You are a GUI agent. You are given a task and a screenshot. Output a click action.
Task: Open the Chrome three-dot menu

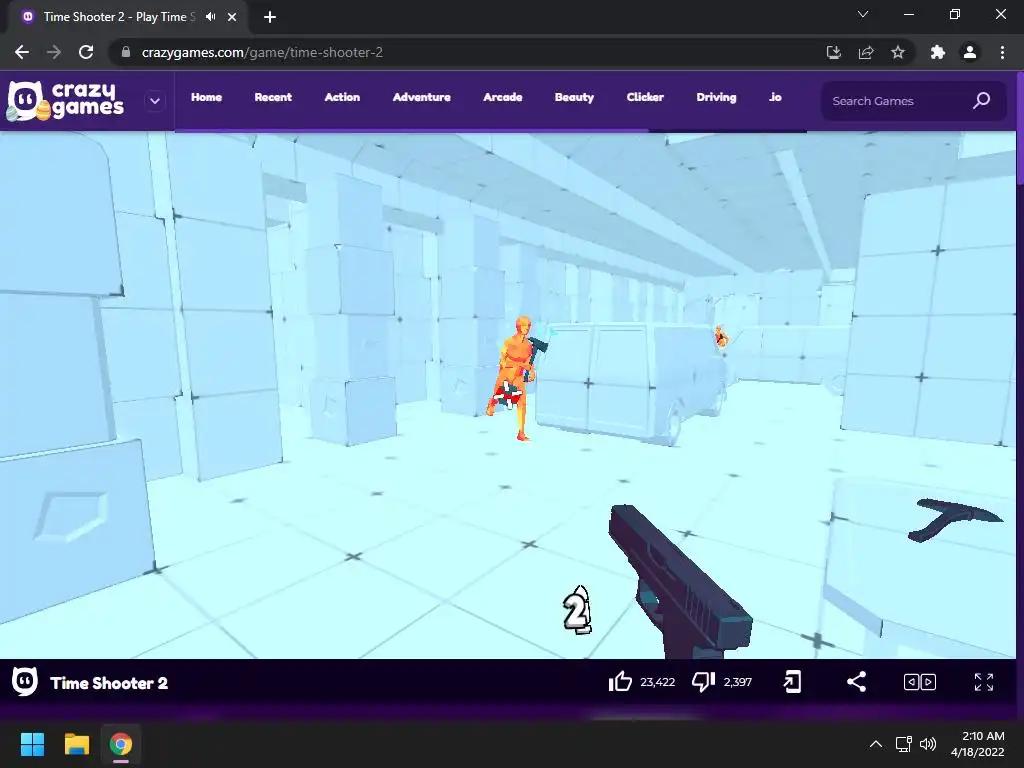[1002, 52]
